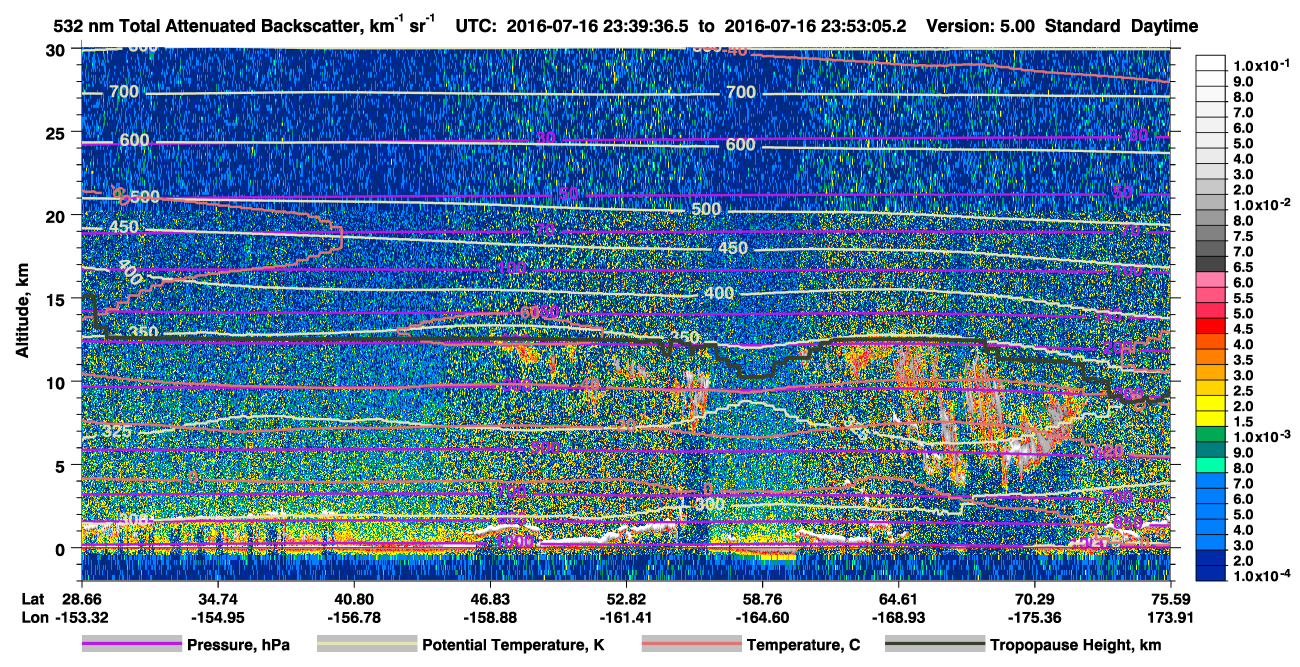Click the 'Lat' row label
Viewport: 1300px width, 667px height.
(x=31, y=598)
